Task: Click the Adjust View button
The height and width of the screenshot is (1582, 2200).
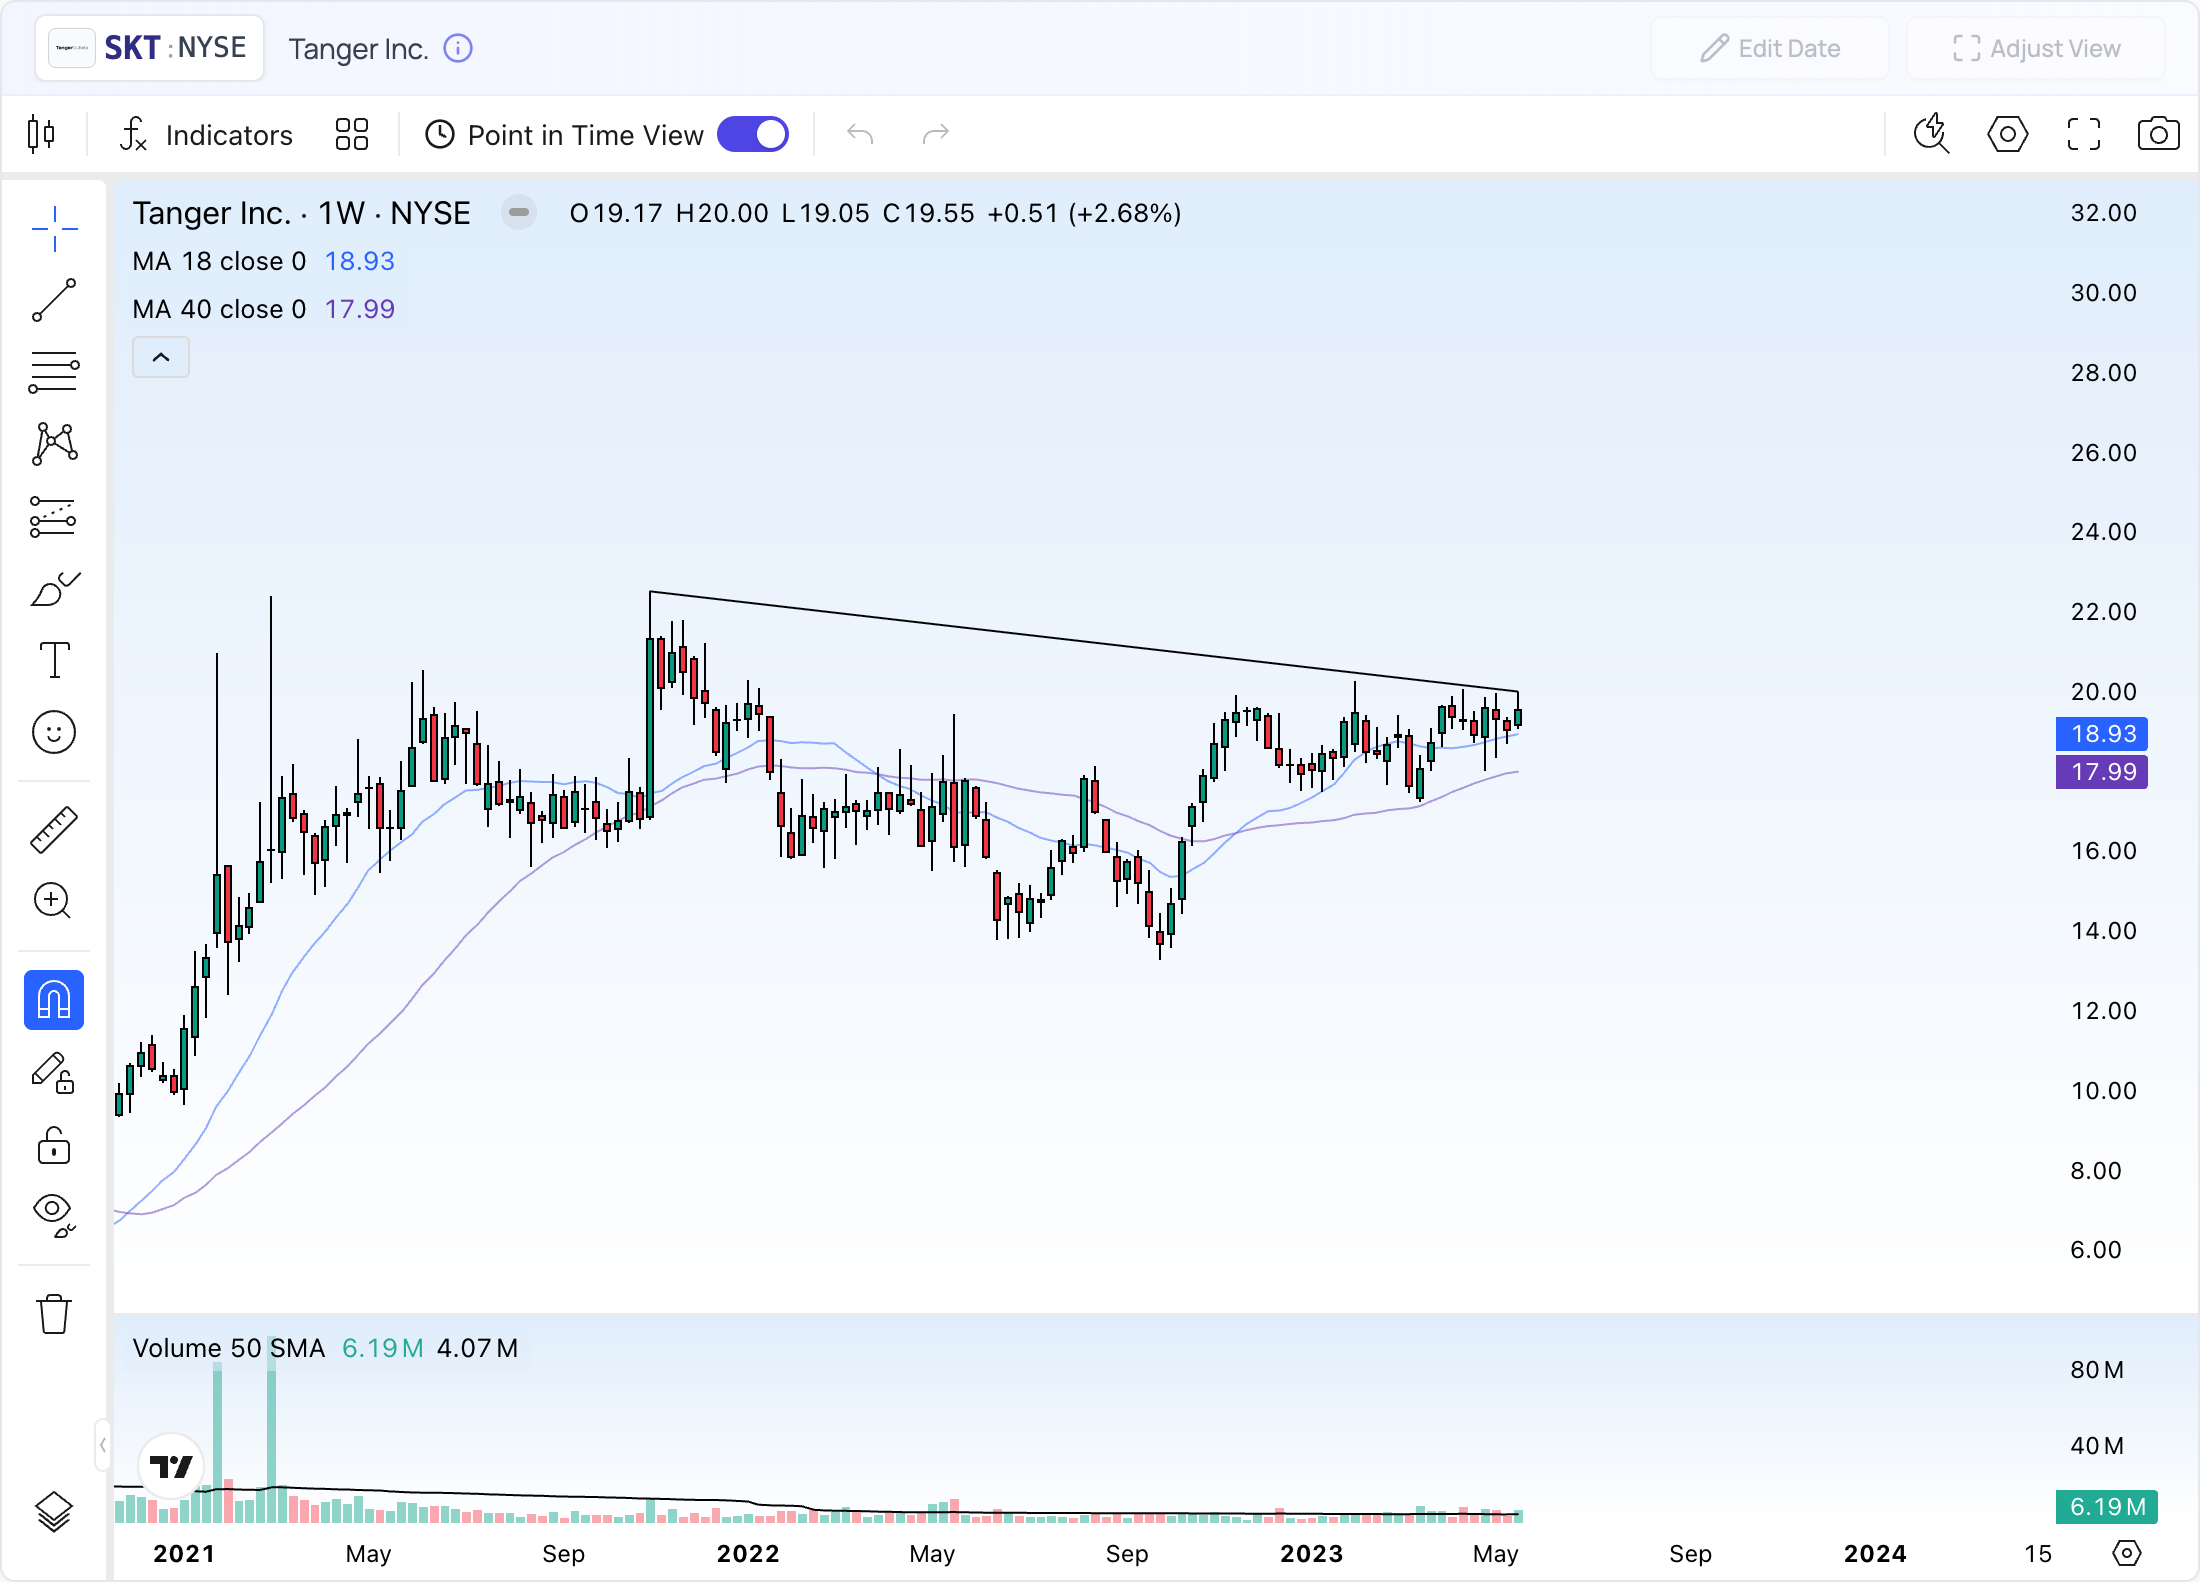Action: click(2035, 48)
